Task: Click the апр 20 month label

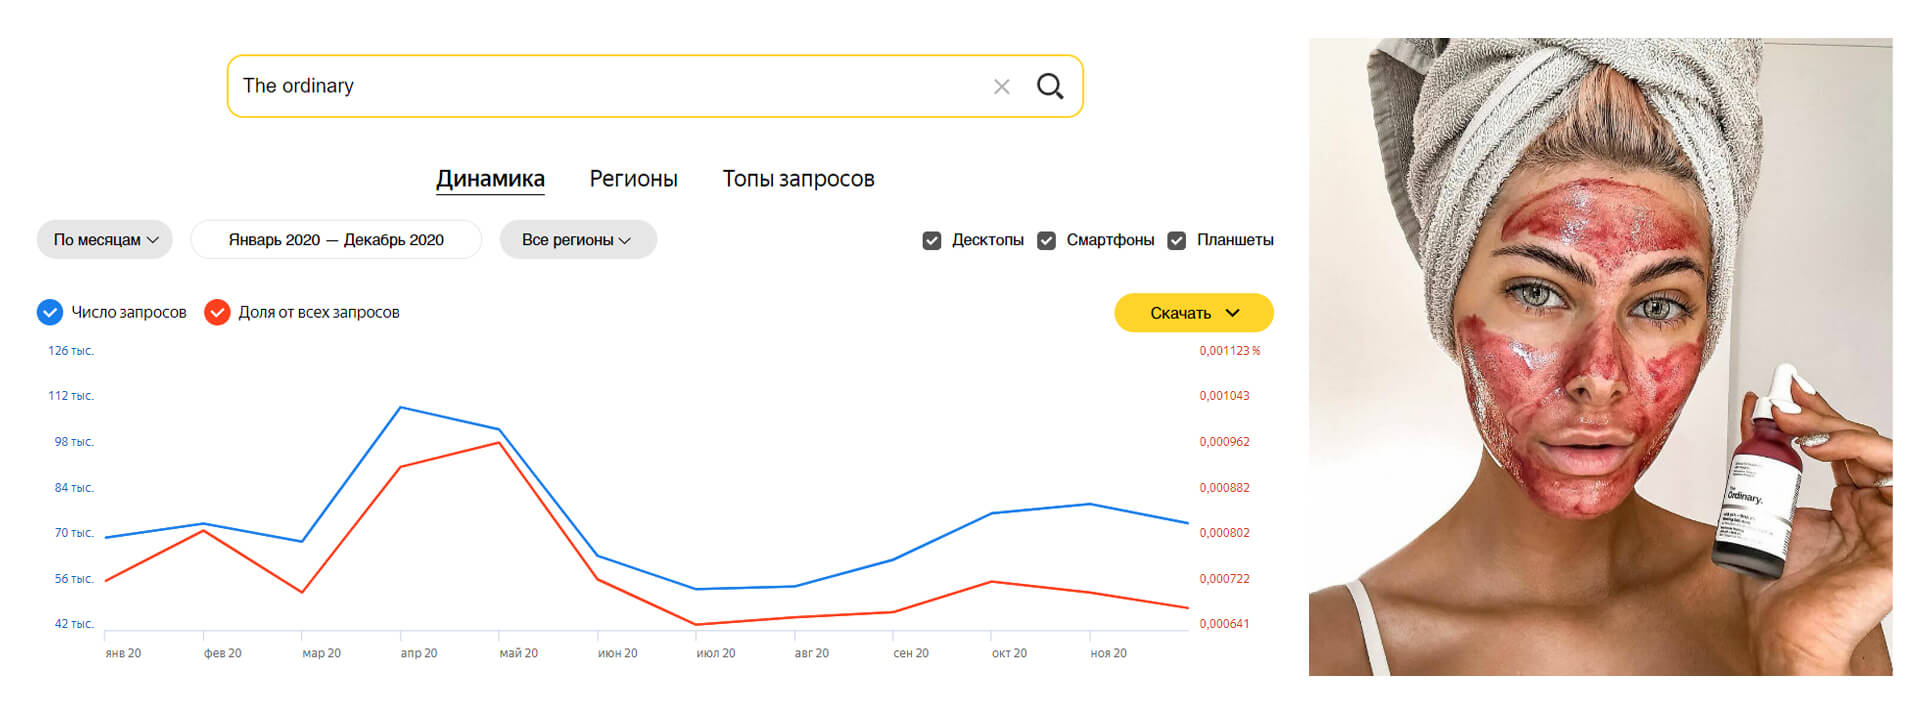Action: click(x=419, y=654)
